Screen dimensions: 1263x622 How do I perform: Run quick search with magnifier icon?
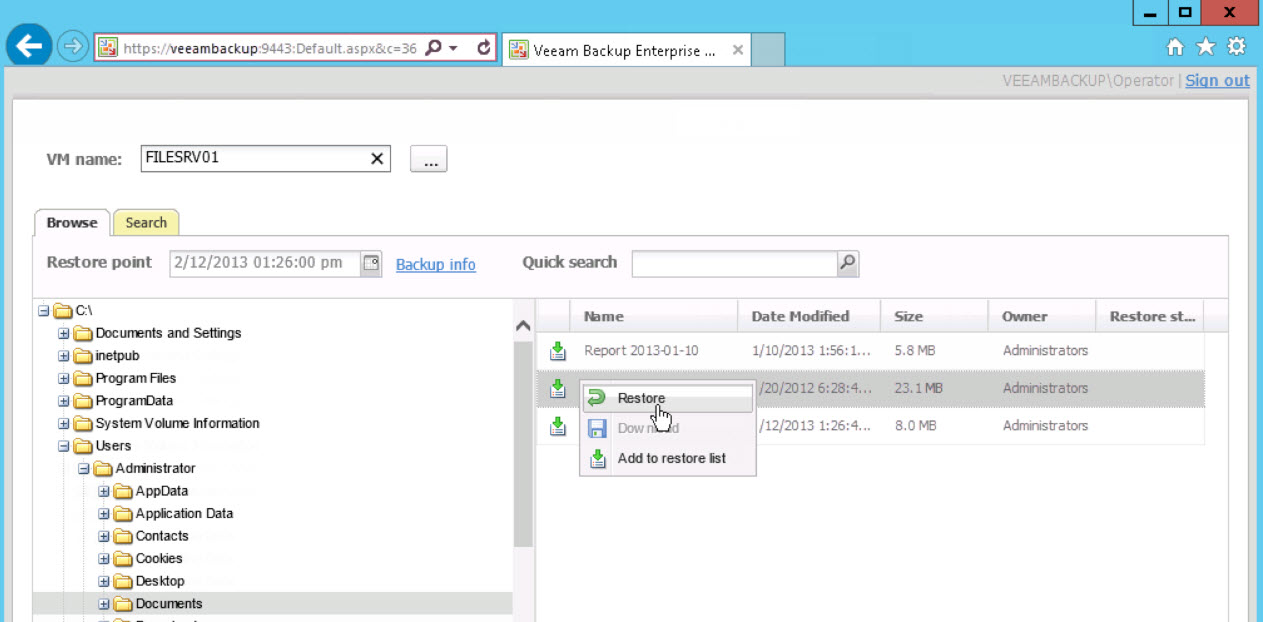[848, 263]
